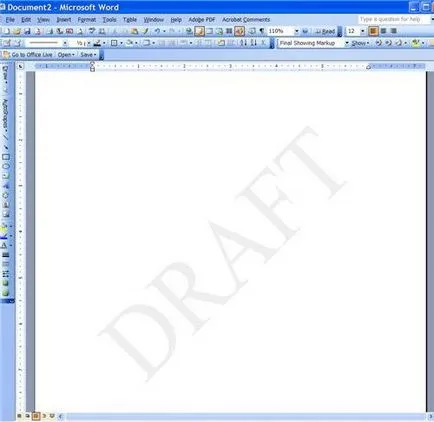The height and width of the screenshot is (422, 434).
Task: Click Go to Office Live button
Action: coord(28,55)
